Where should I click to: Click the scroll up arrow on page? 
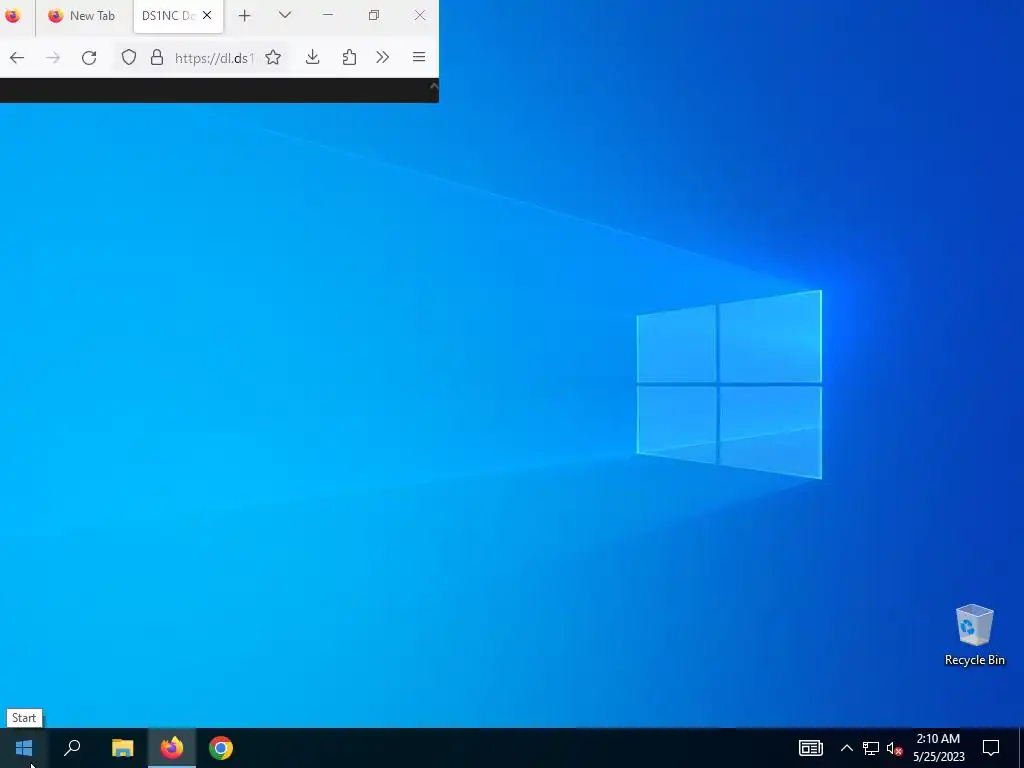click(433, 86)
